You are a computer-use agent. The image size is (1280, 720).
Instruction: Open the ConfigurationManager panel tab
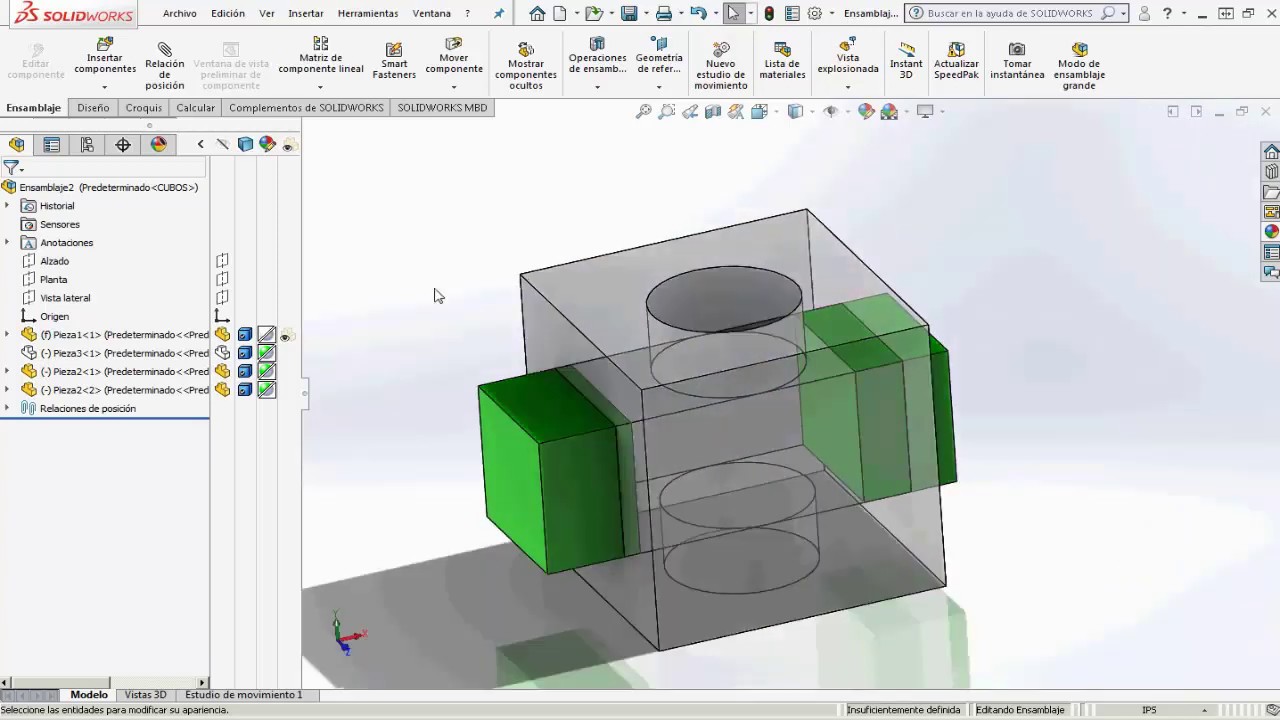pos(87,145)
